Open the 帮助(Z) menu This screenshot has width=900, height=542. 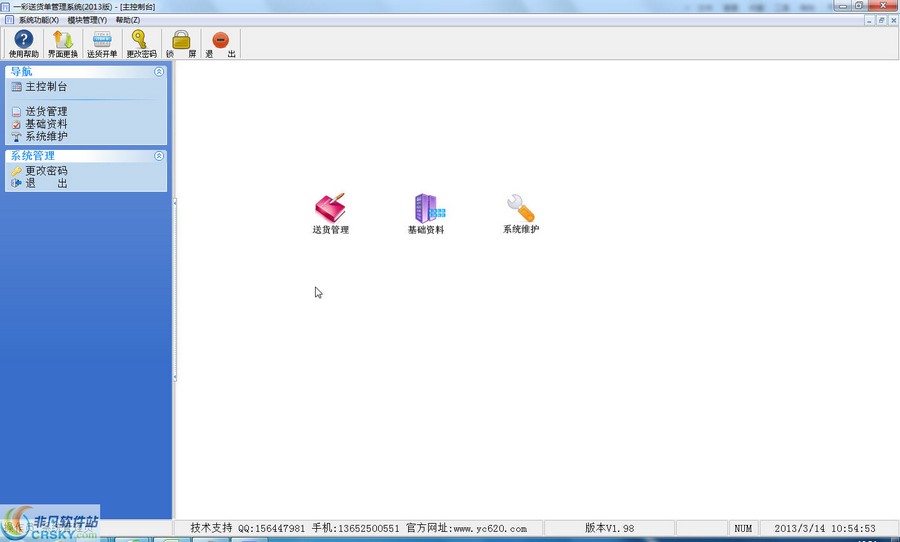tap(128, 20)
